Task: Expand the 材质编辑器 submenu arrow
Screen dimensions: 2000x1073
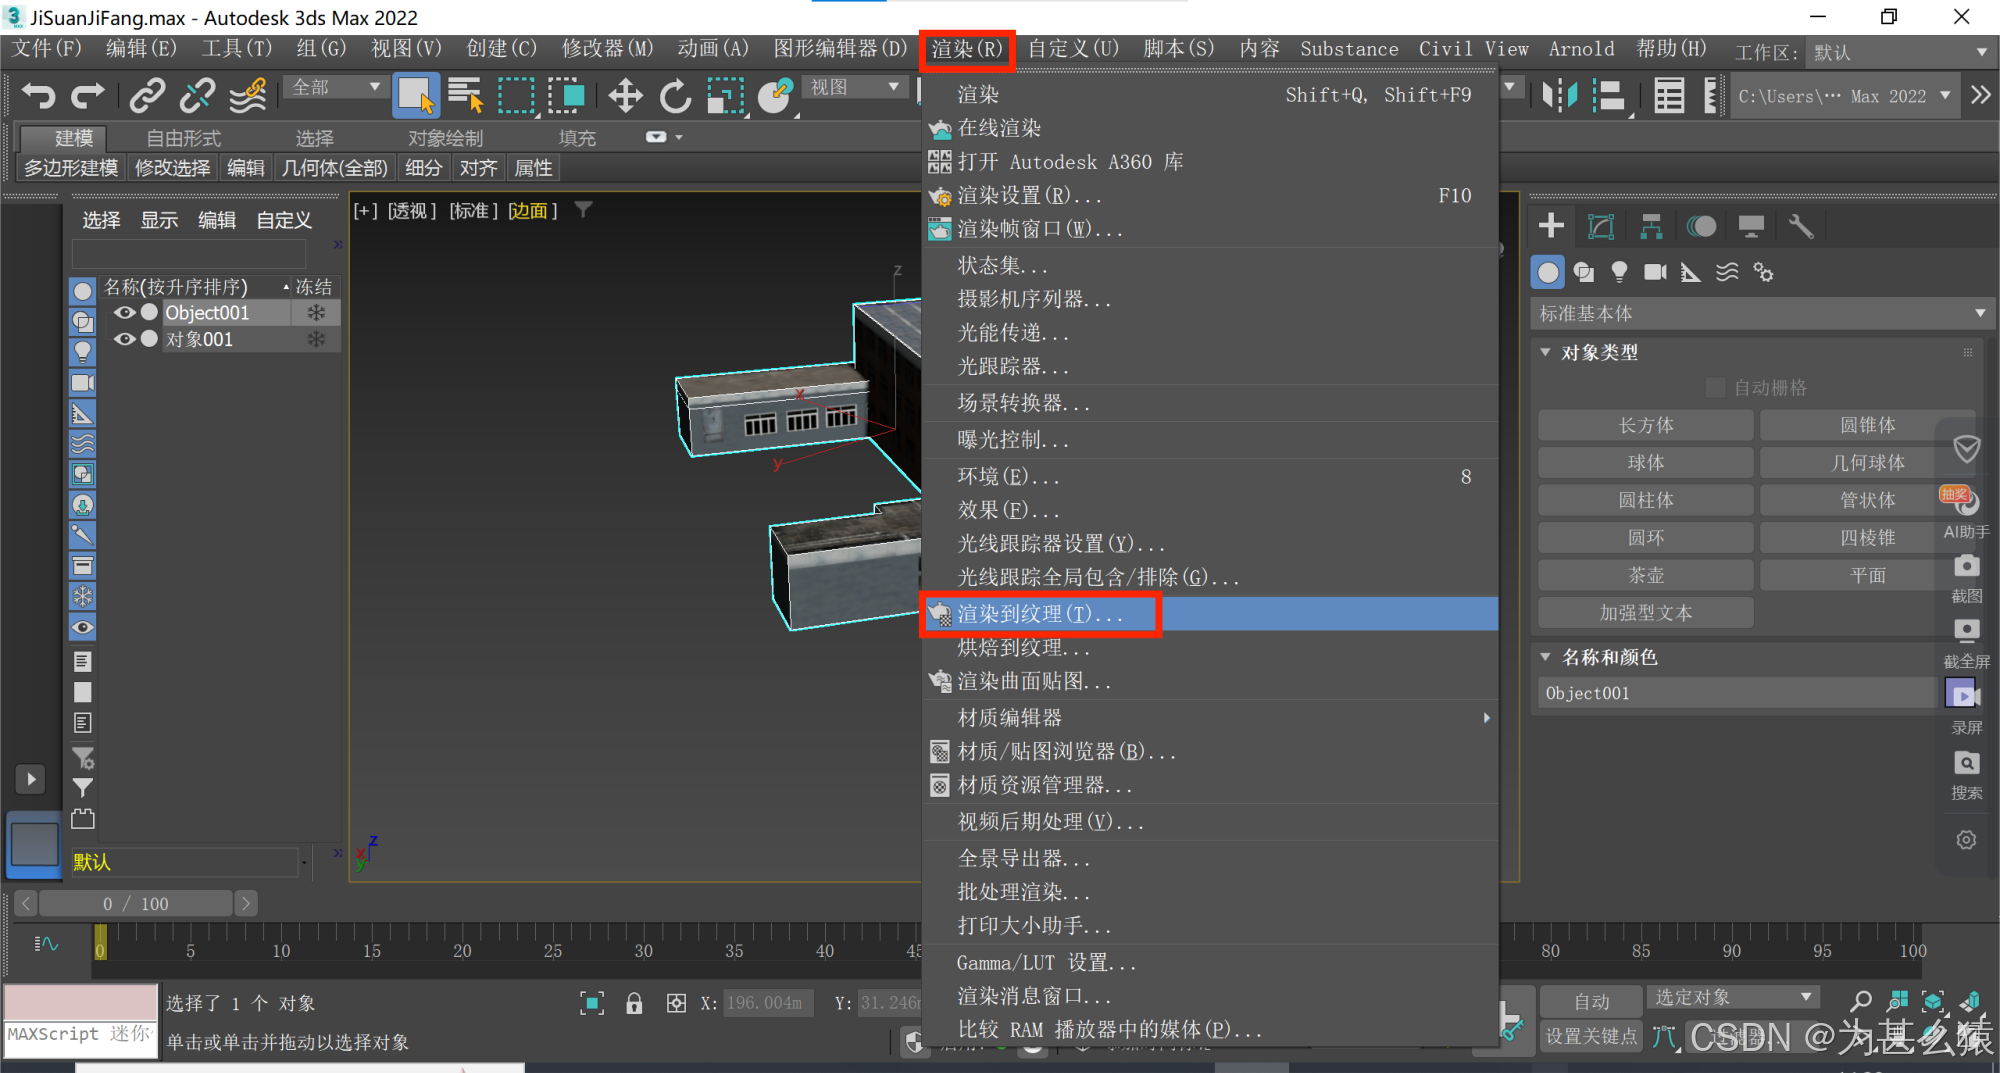Action: [1487, 717]
